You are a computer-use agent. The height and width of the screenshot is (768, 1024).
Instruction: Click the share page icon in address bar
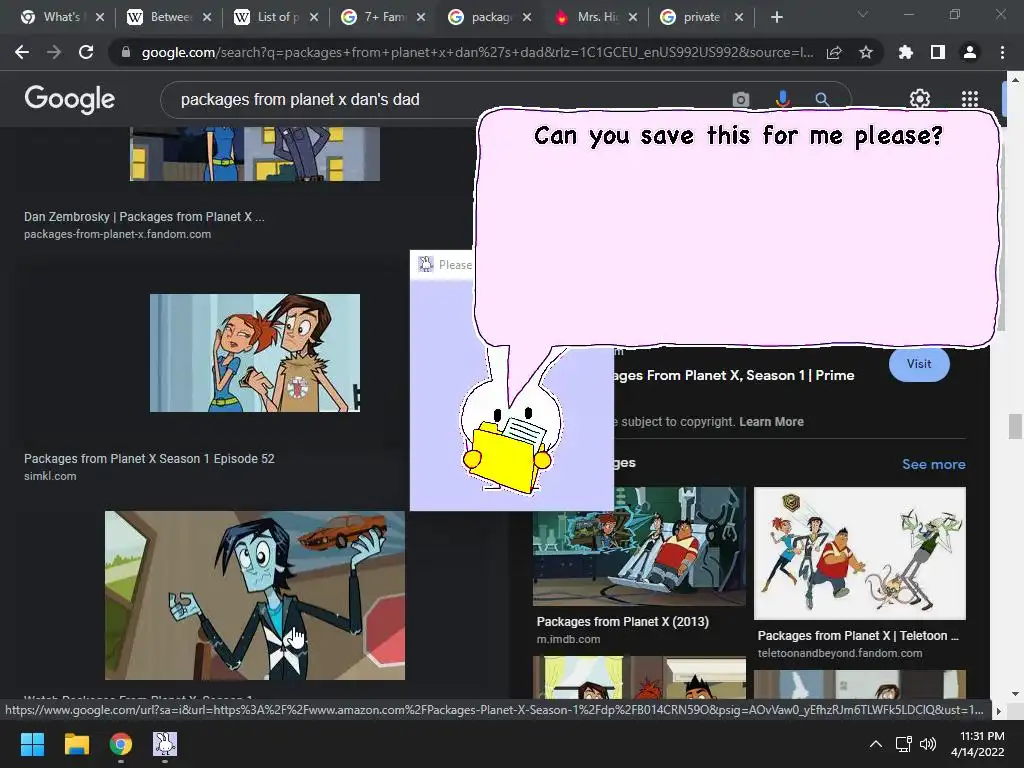point(834,52)
